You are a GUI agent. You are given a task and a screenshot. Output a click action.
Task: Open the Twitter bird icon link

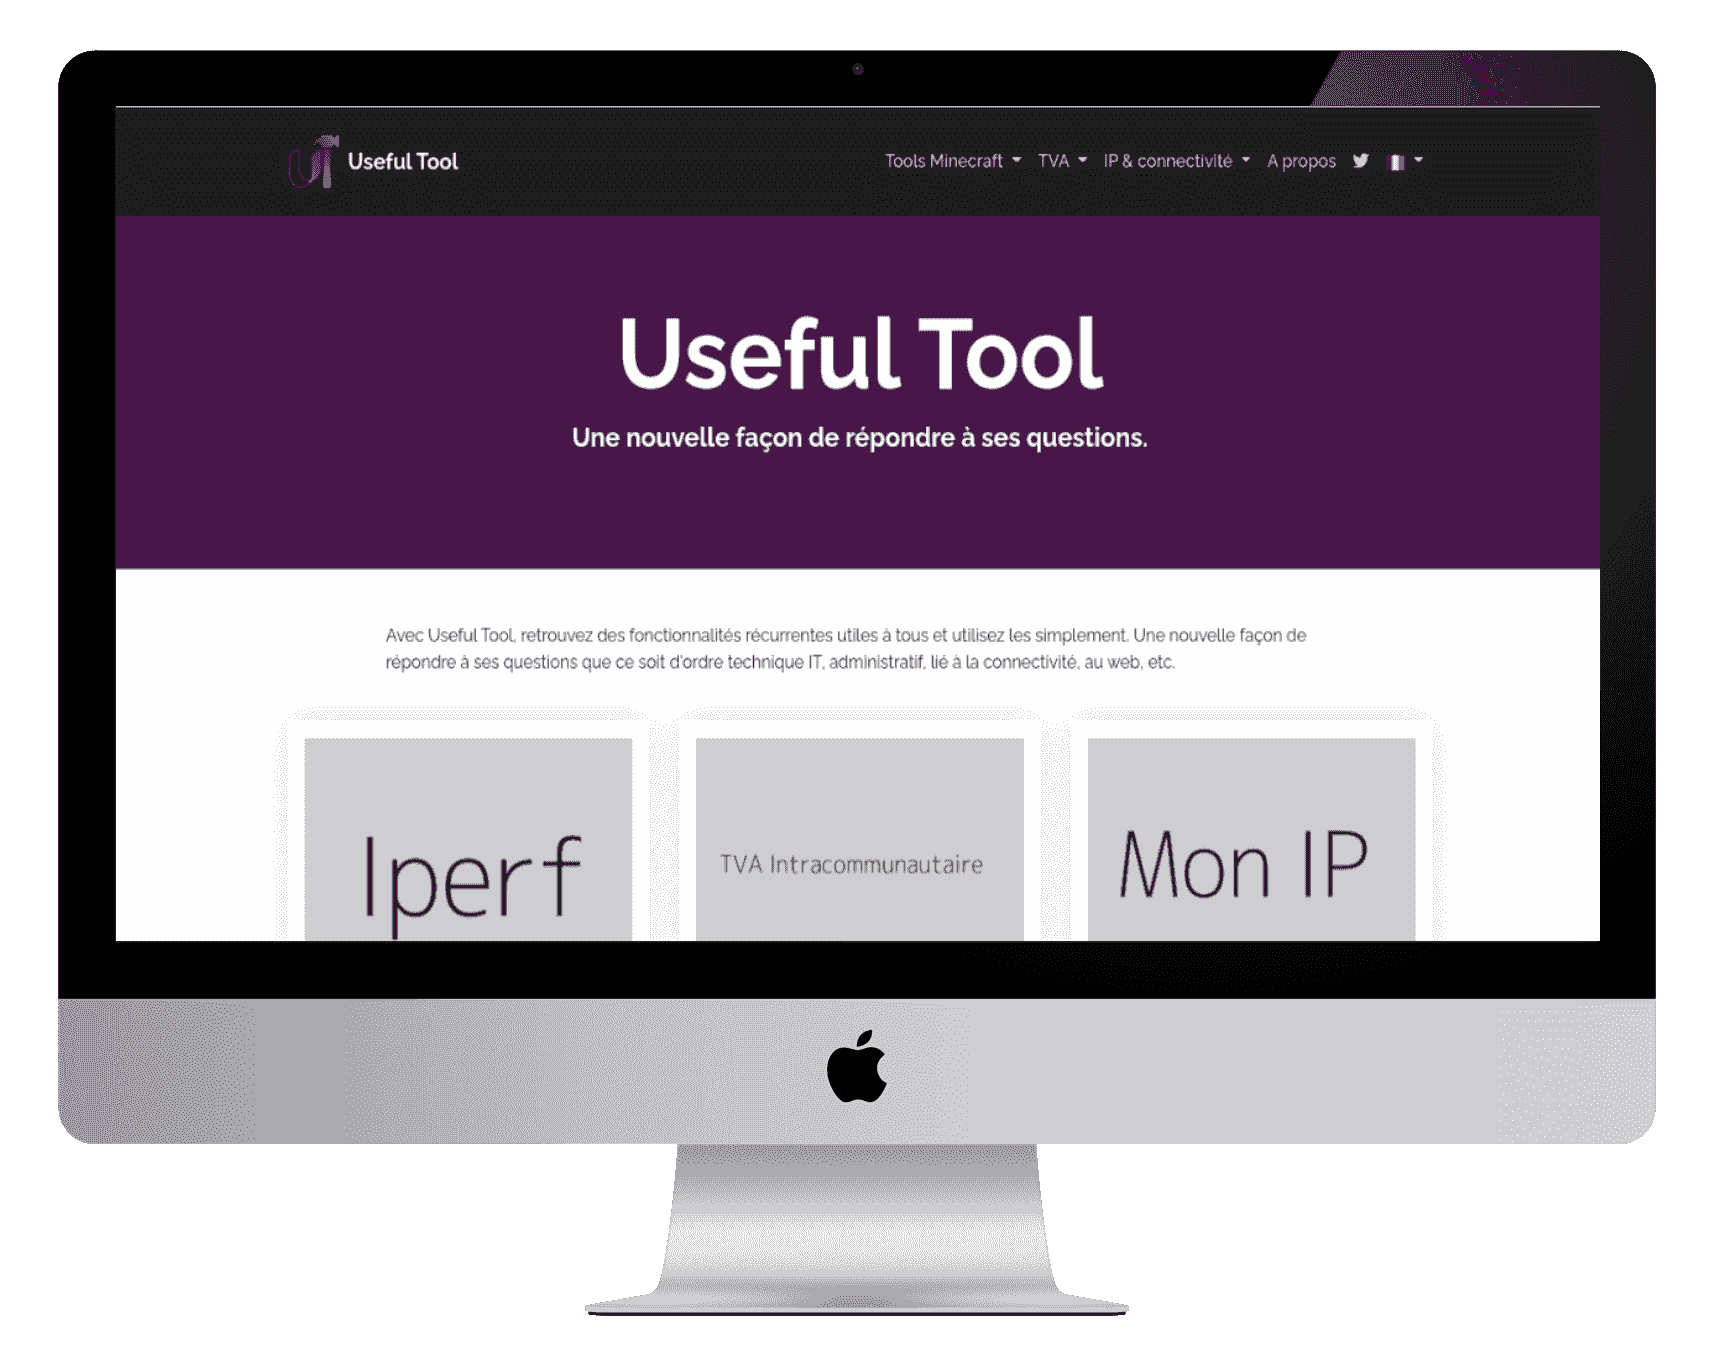1360,161
